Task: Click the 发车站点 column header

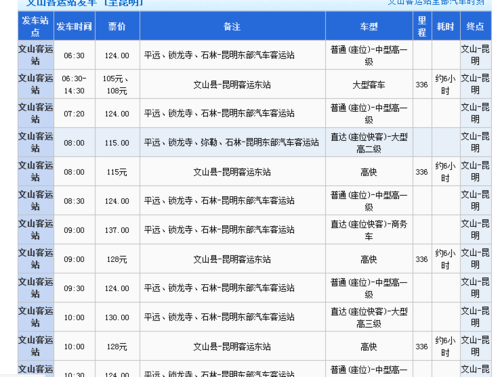Action: point(35,26)
